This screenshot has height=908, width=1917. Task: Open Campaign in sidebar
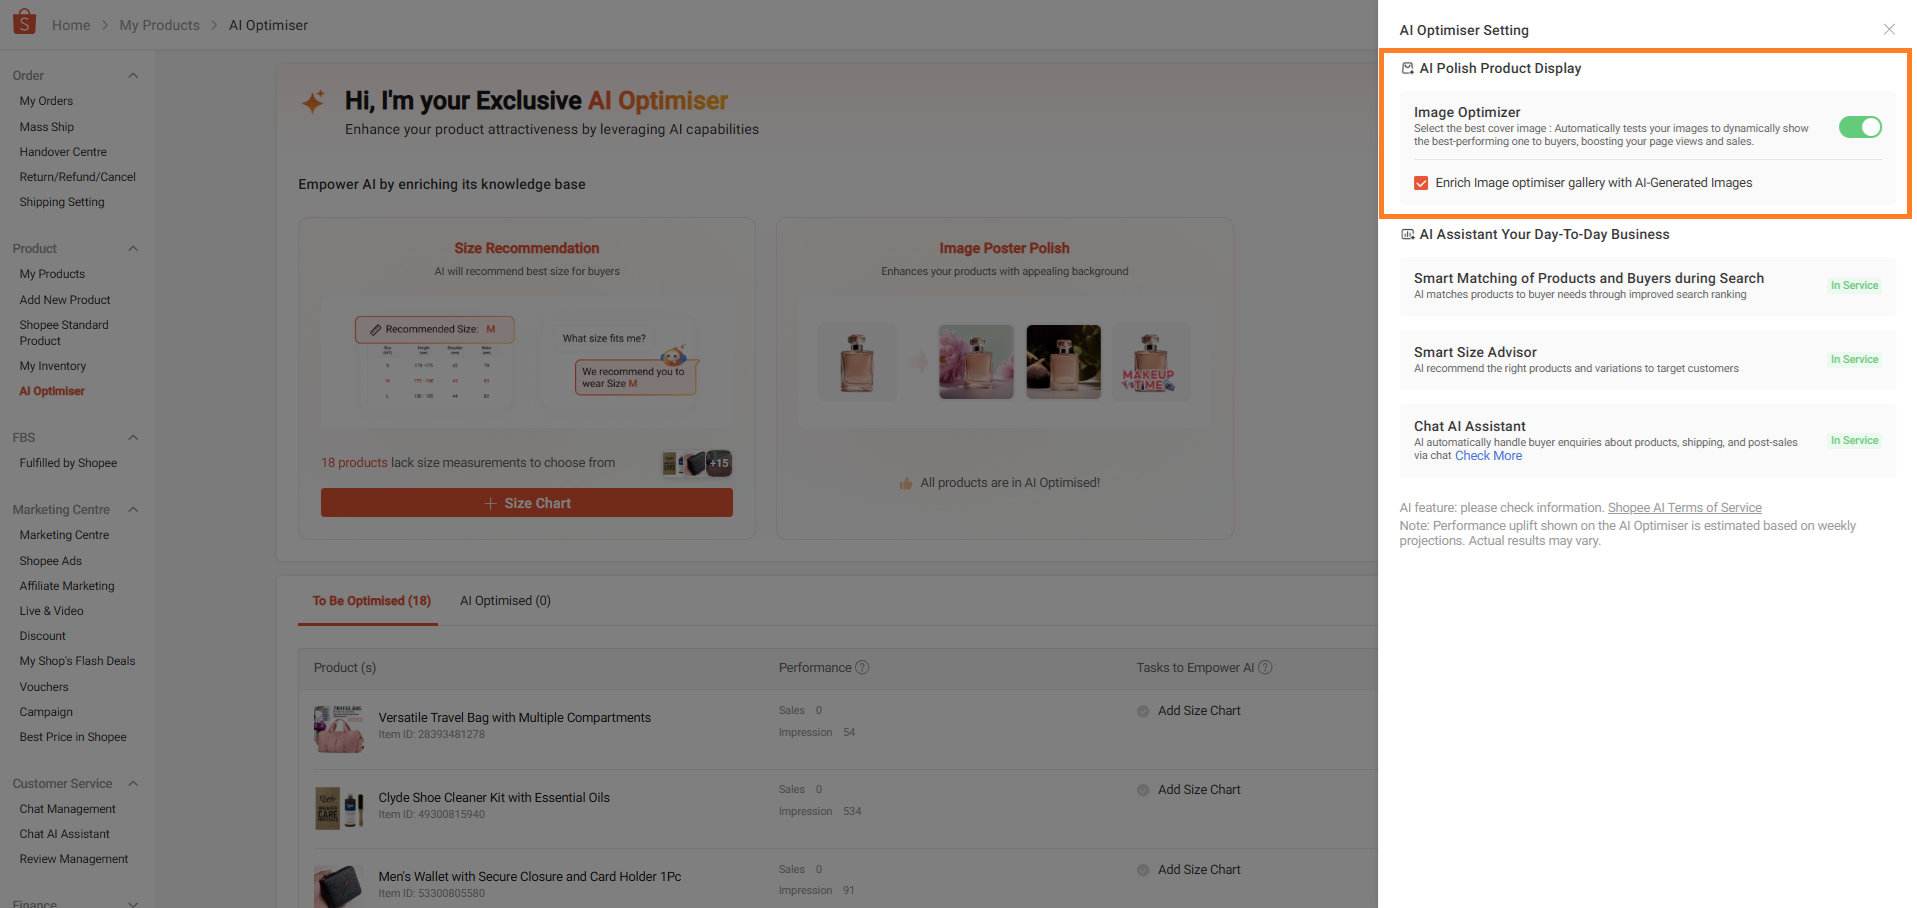(46, 712)
